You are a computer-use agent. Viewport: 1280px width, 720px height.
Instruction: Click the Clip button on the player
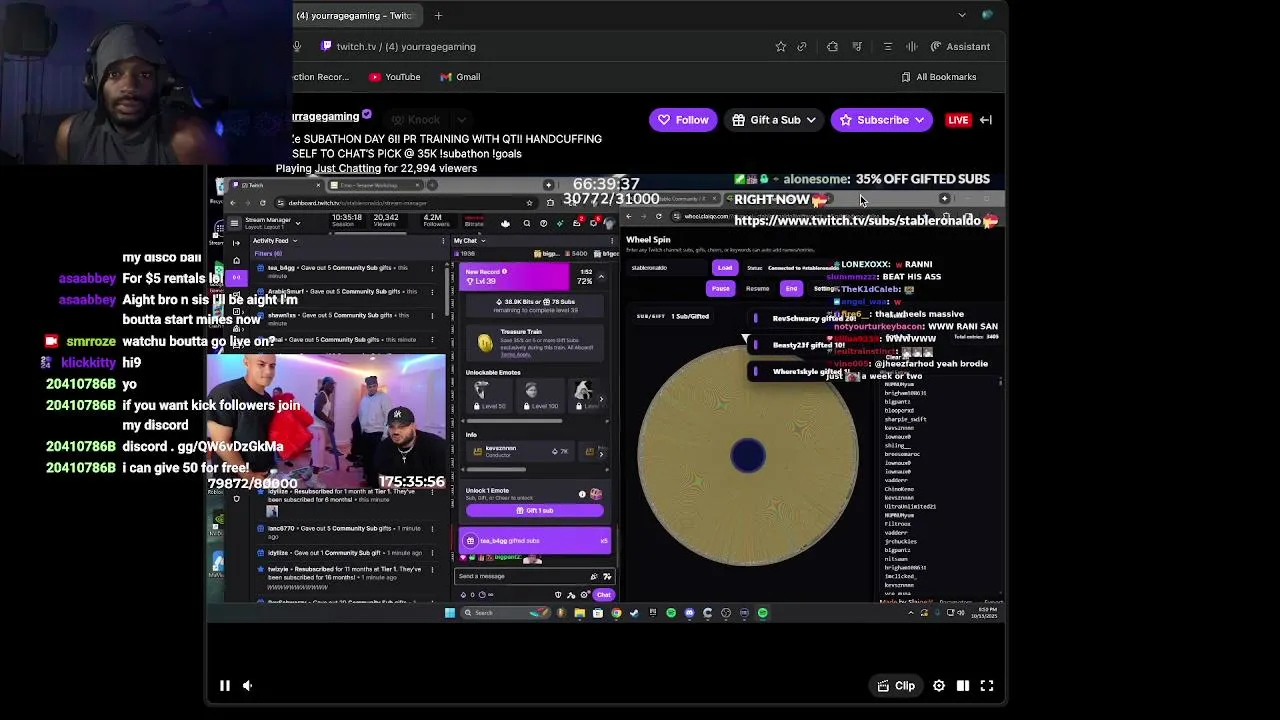(896, 686)
